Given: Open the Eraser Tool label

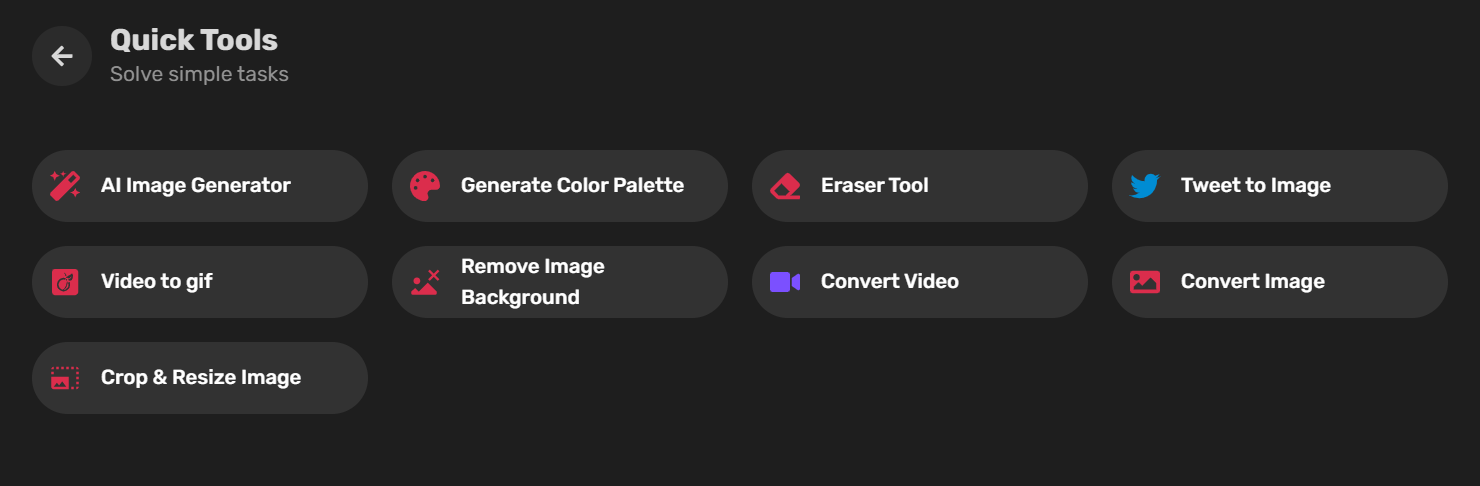Looking at the screenshot, I should coord(875,185).
